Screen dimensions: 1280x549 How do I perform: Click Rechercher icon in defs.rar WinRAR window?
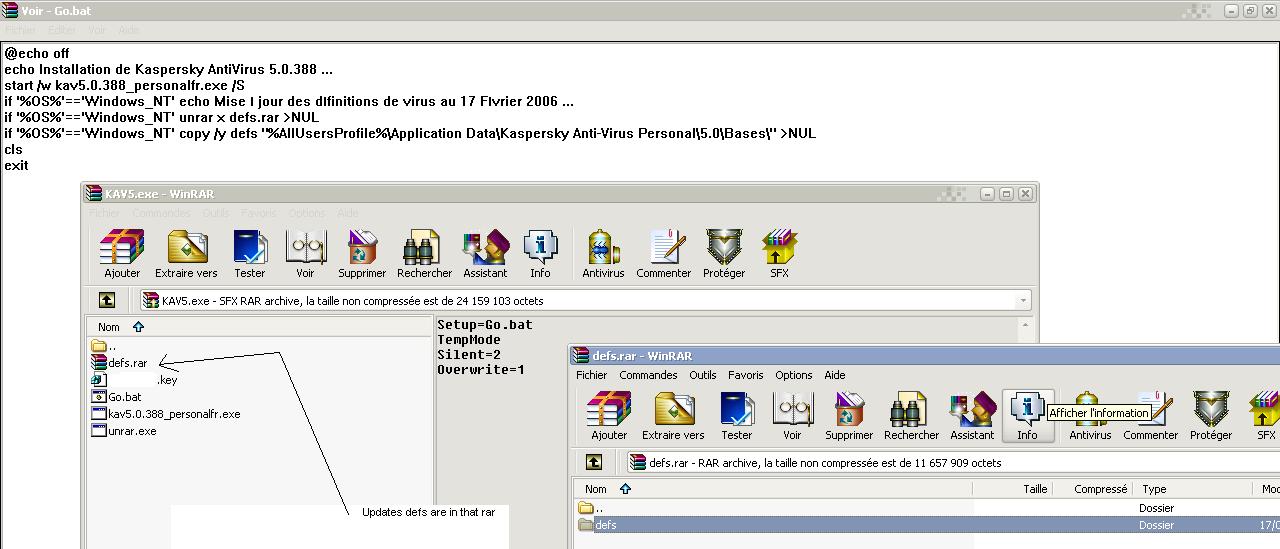pos(911,416)
